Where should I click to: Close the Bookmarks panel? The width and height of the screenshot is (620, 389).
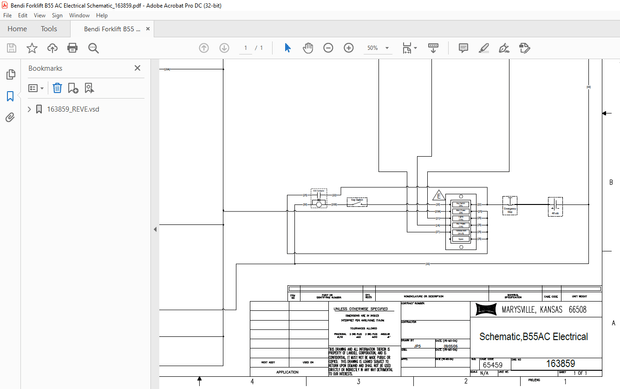[x=137, y=68]
